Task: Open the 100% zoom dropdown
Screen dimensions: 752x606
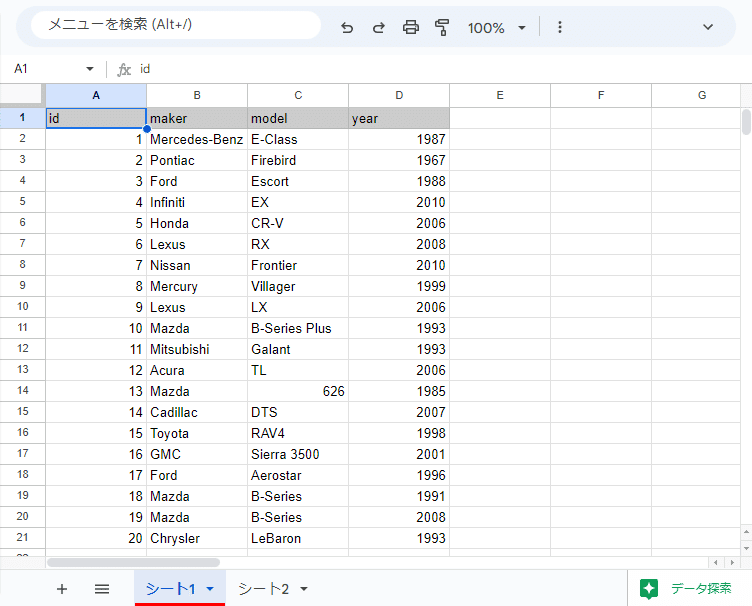Action: click(x=497, y=28)
